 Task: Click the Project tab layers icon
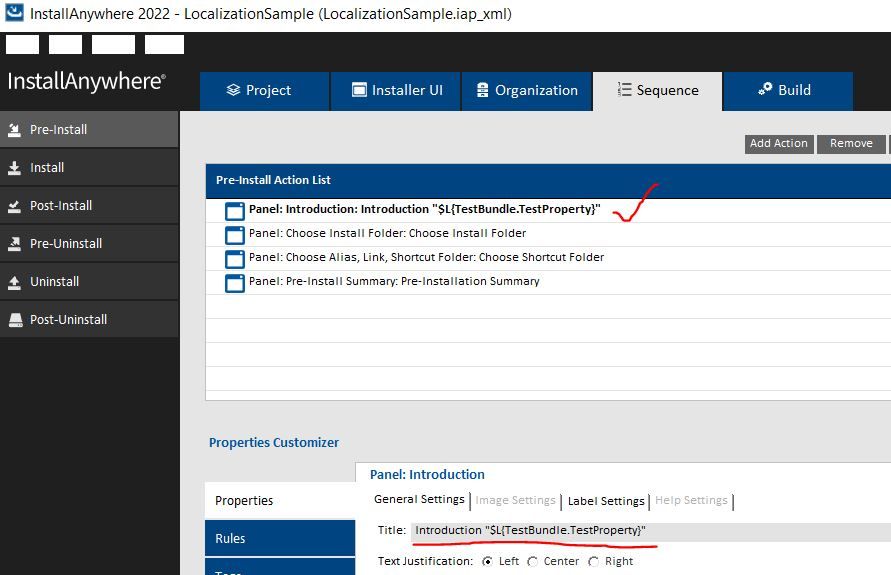tap(233, 90)
